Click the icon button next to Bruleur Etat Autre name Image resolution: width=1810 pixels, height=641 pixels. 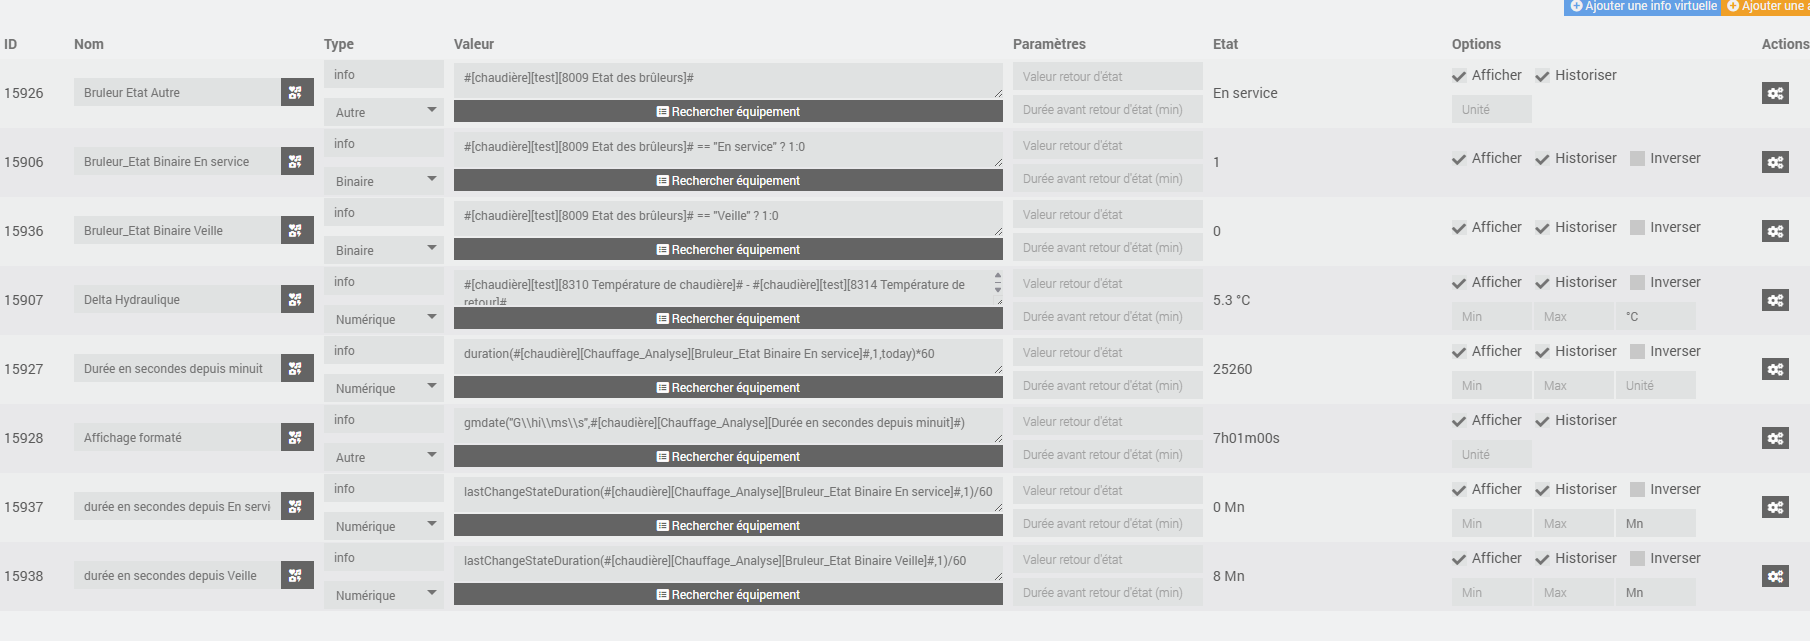click(x=296, y=92)
